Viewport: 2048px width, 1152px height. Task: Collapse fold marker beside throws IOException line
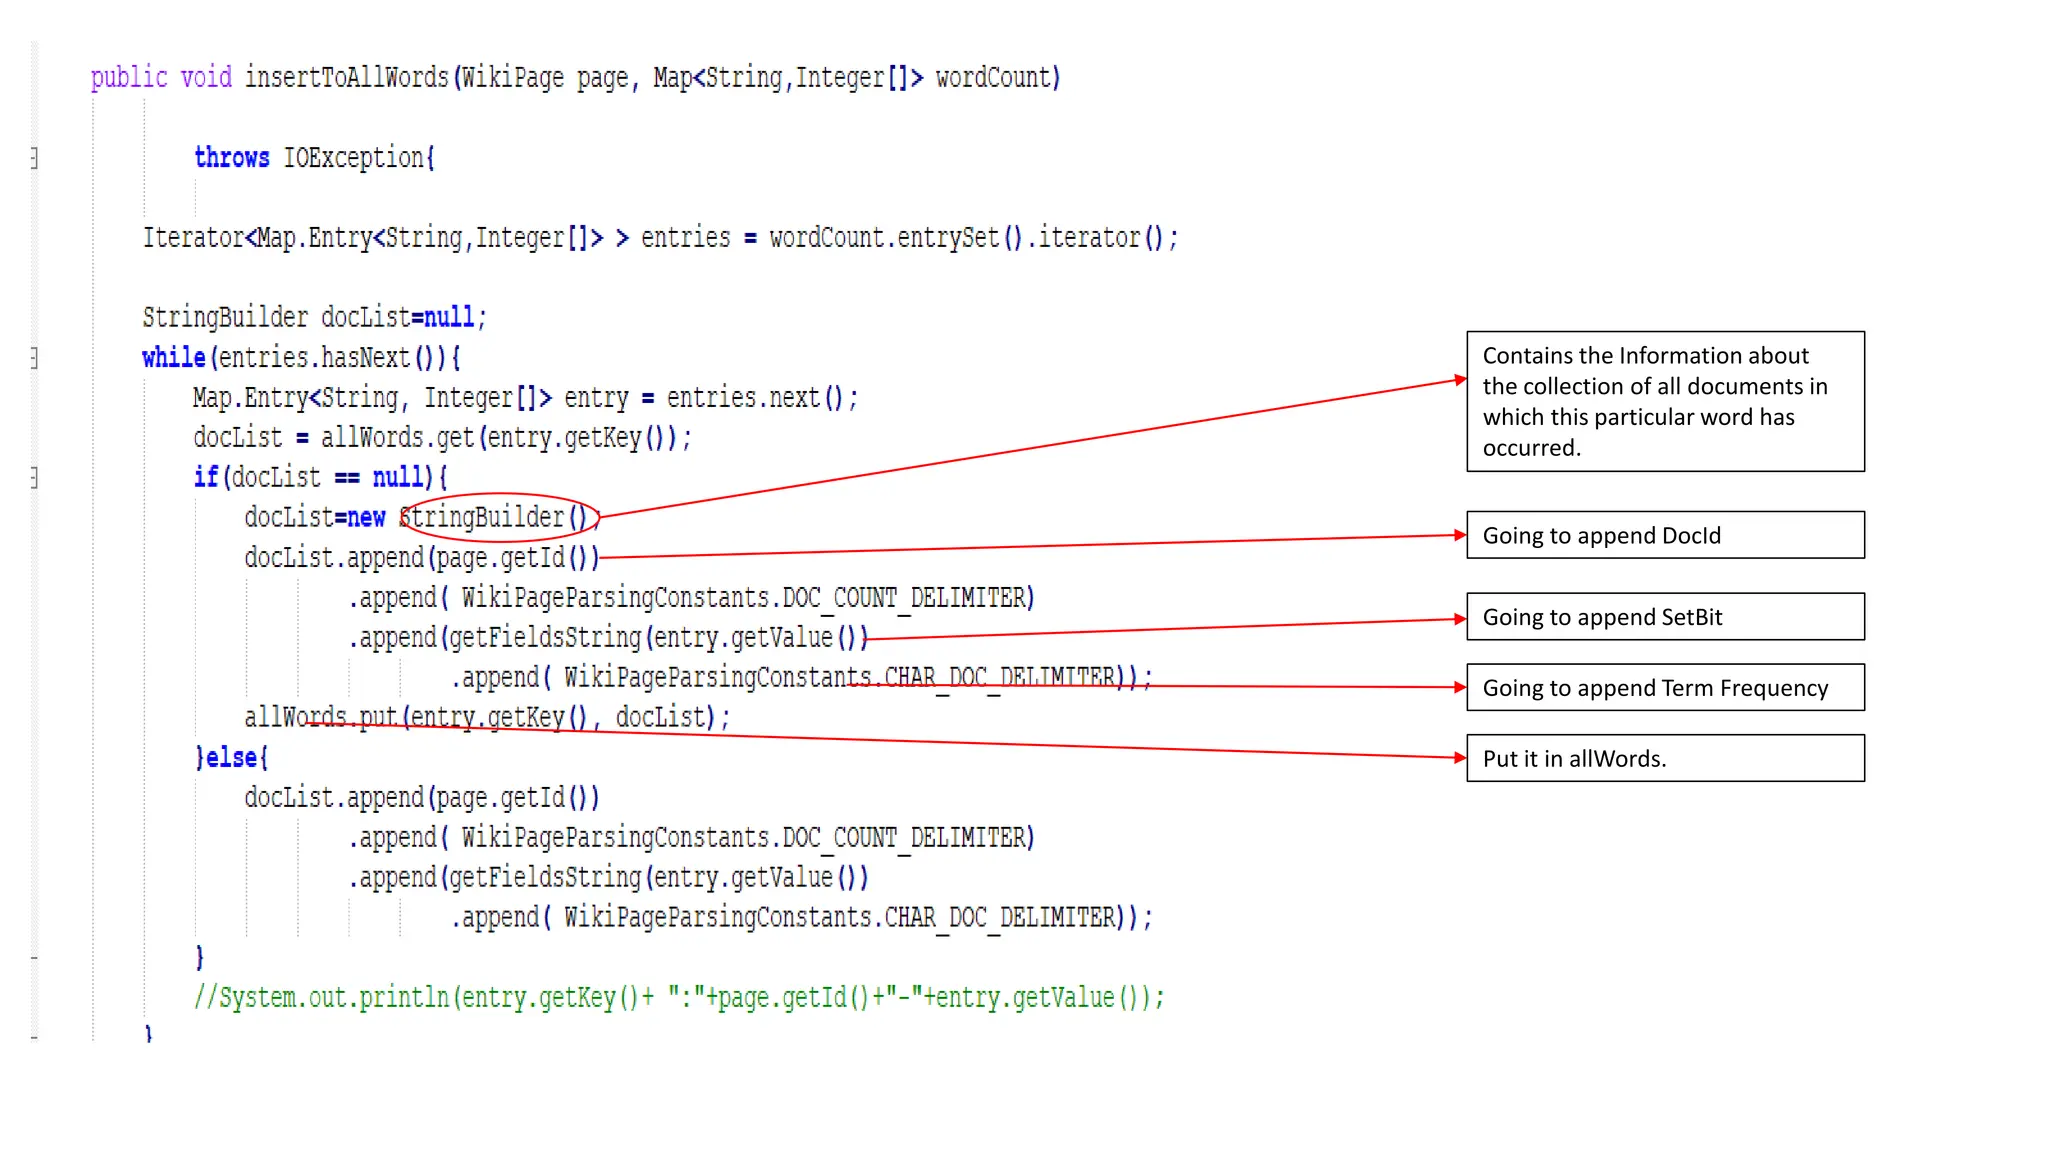(x=34, y=158)
